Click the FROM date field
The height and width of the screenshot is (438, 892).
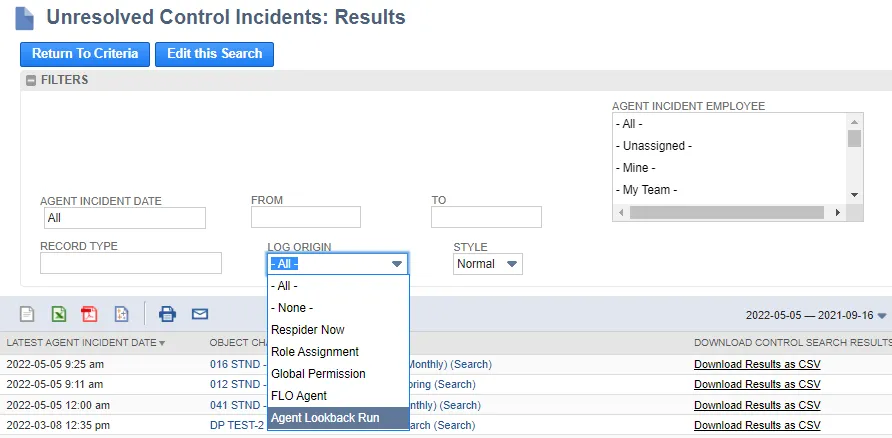(x=306, y=217)
